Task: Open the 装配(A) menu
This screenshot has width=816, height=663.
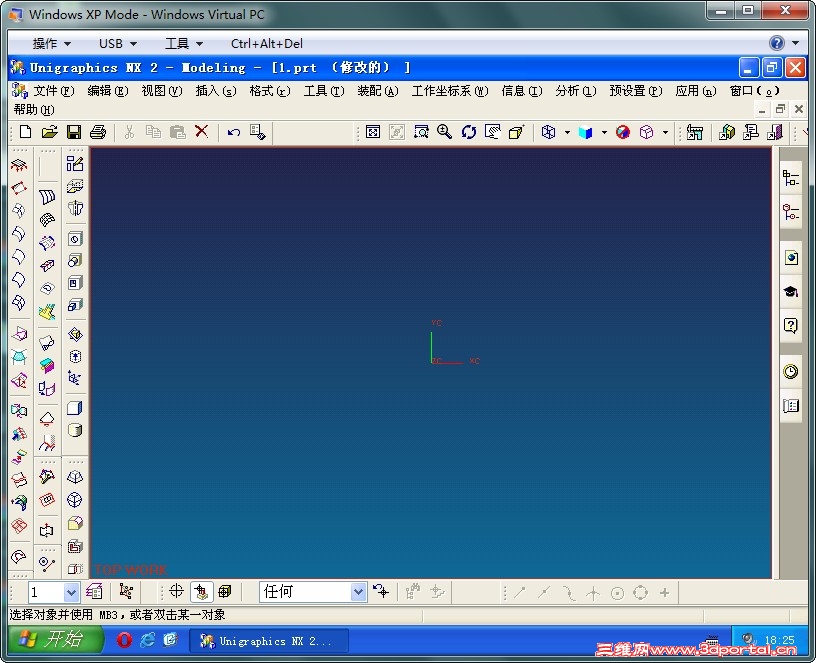Action: pyautogui.click(x=378, y=91)
